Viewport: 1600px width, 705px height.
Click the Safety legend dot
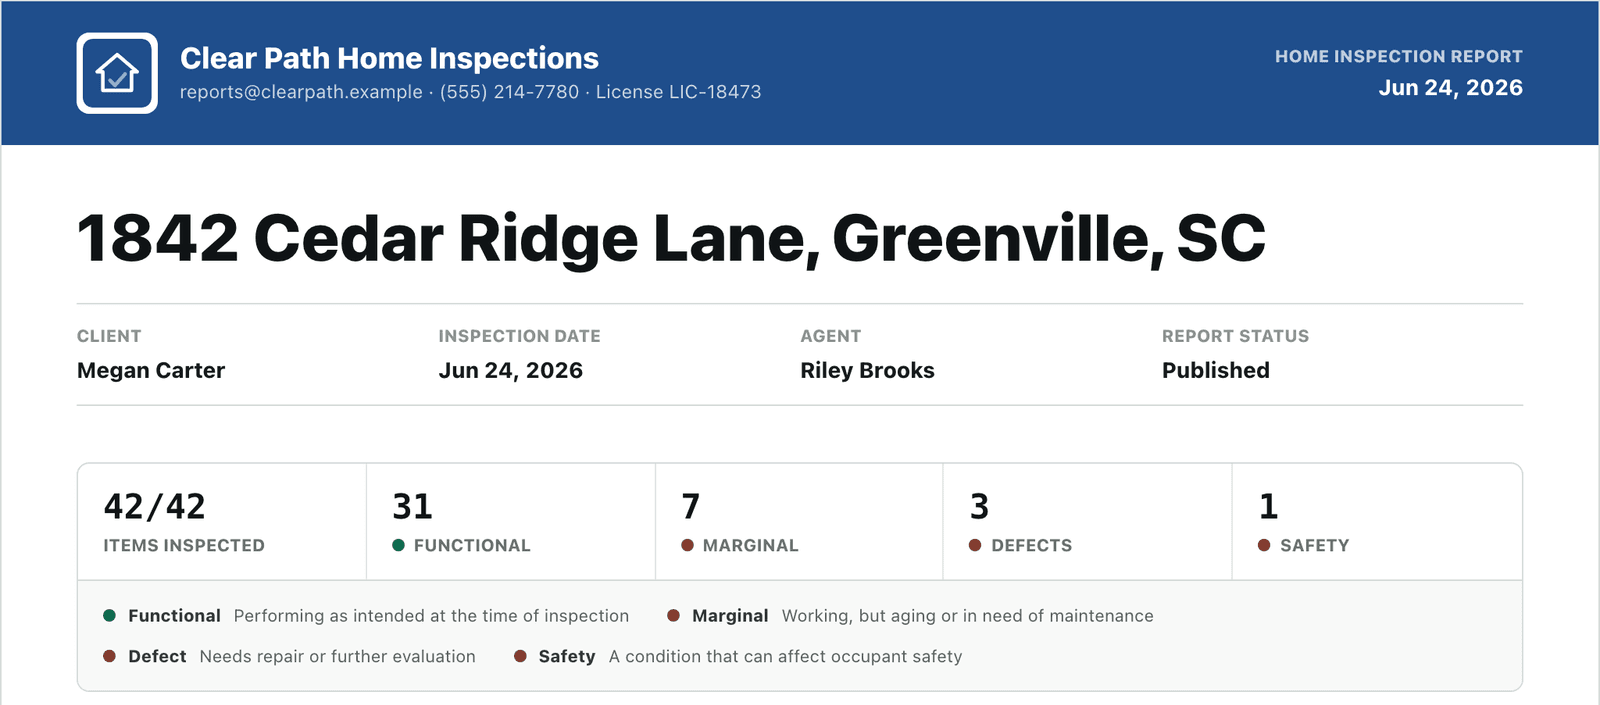tap(520, 656)
